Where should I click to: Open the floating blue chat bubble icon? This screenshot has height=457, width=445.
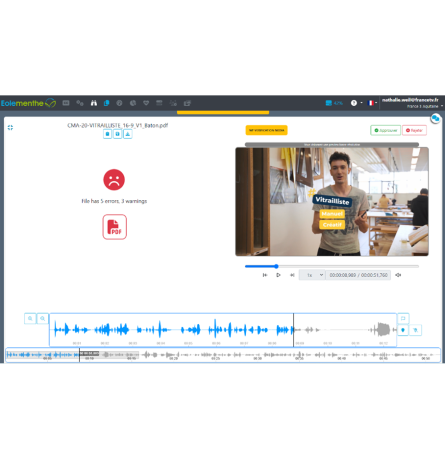click(x=435, y=118)
